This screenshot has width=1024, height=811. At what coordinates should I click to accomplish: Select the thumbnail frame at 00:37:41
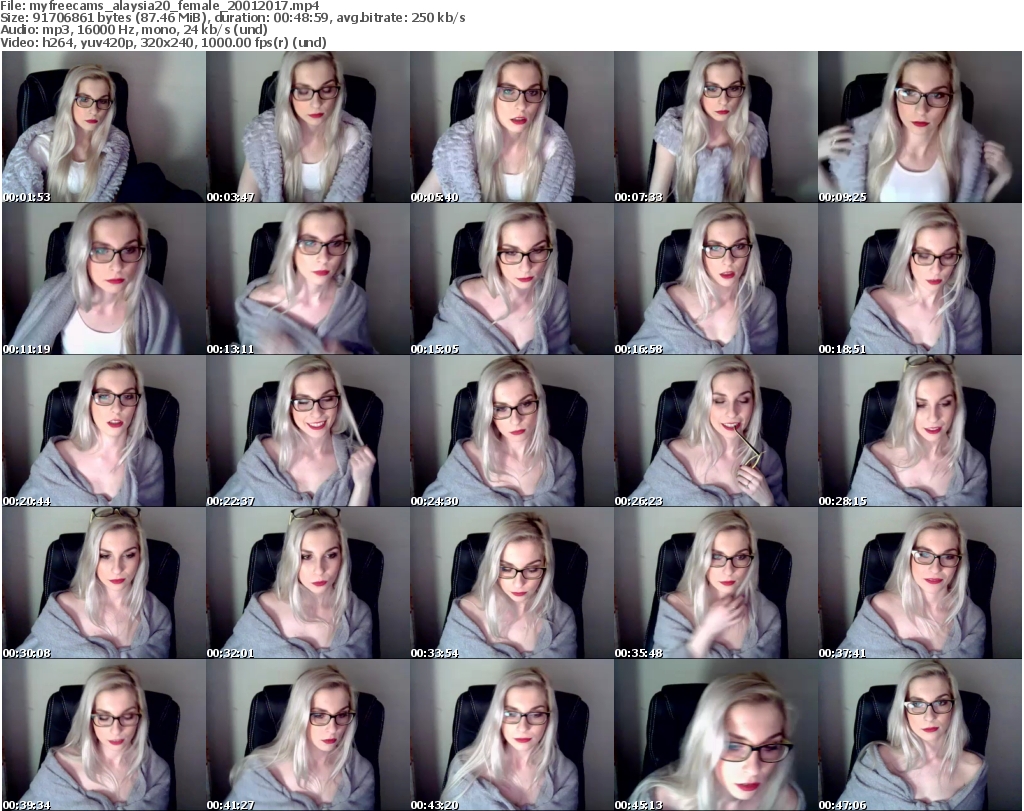coord(919,583)
